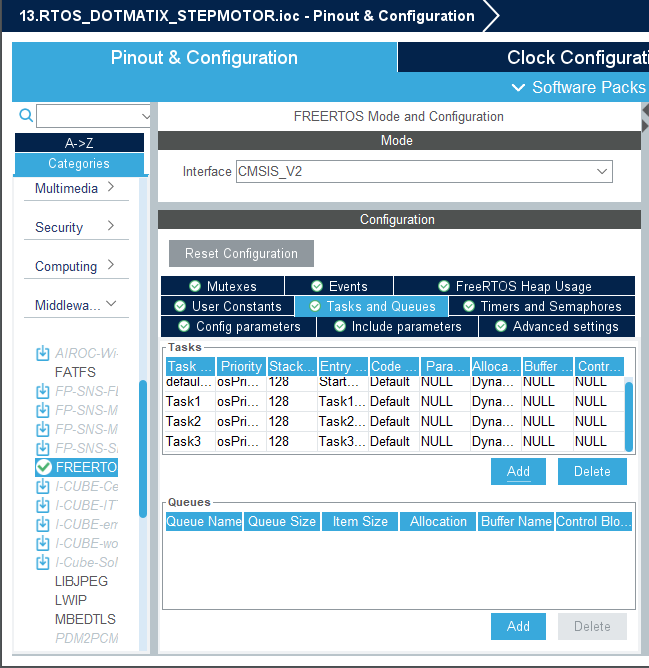
Task: Click green check icon on Mutexes tab
Action: [x=195, y=286]
